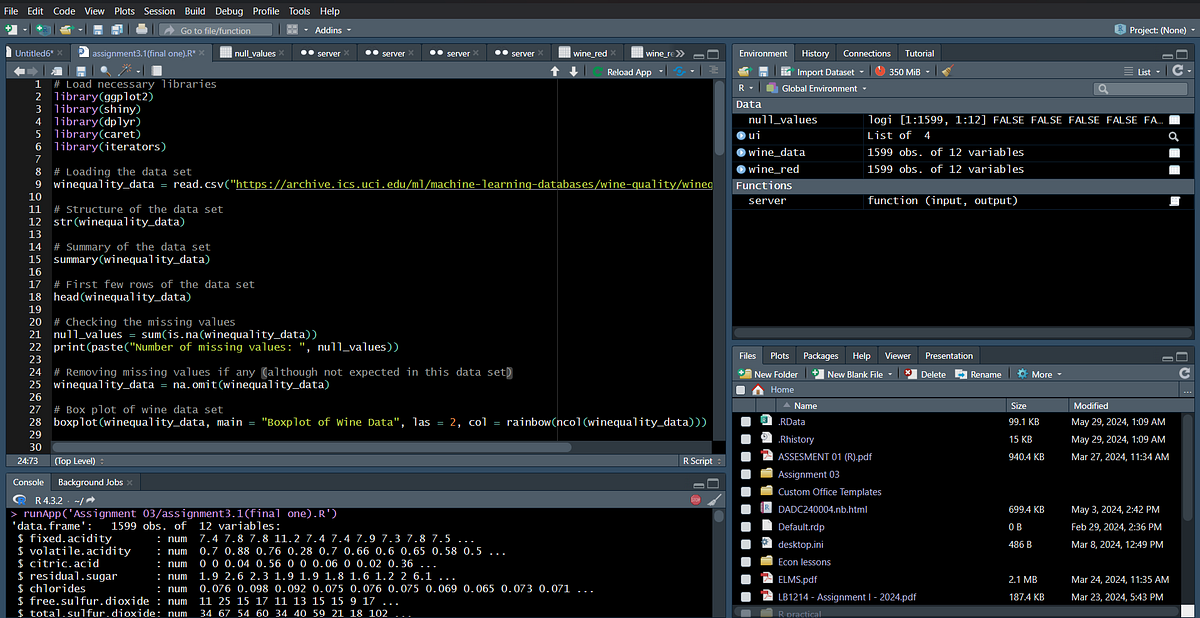Open the Session menu

[x=159, y=11]
